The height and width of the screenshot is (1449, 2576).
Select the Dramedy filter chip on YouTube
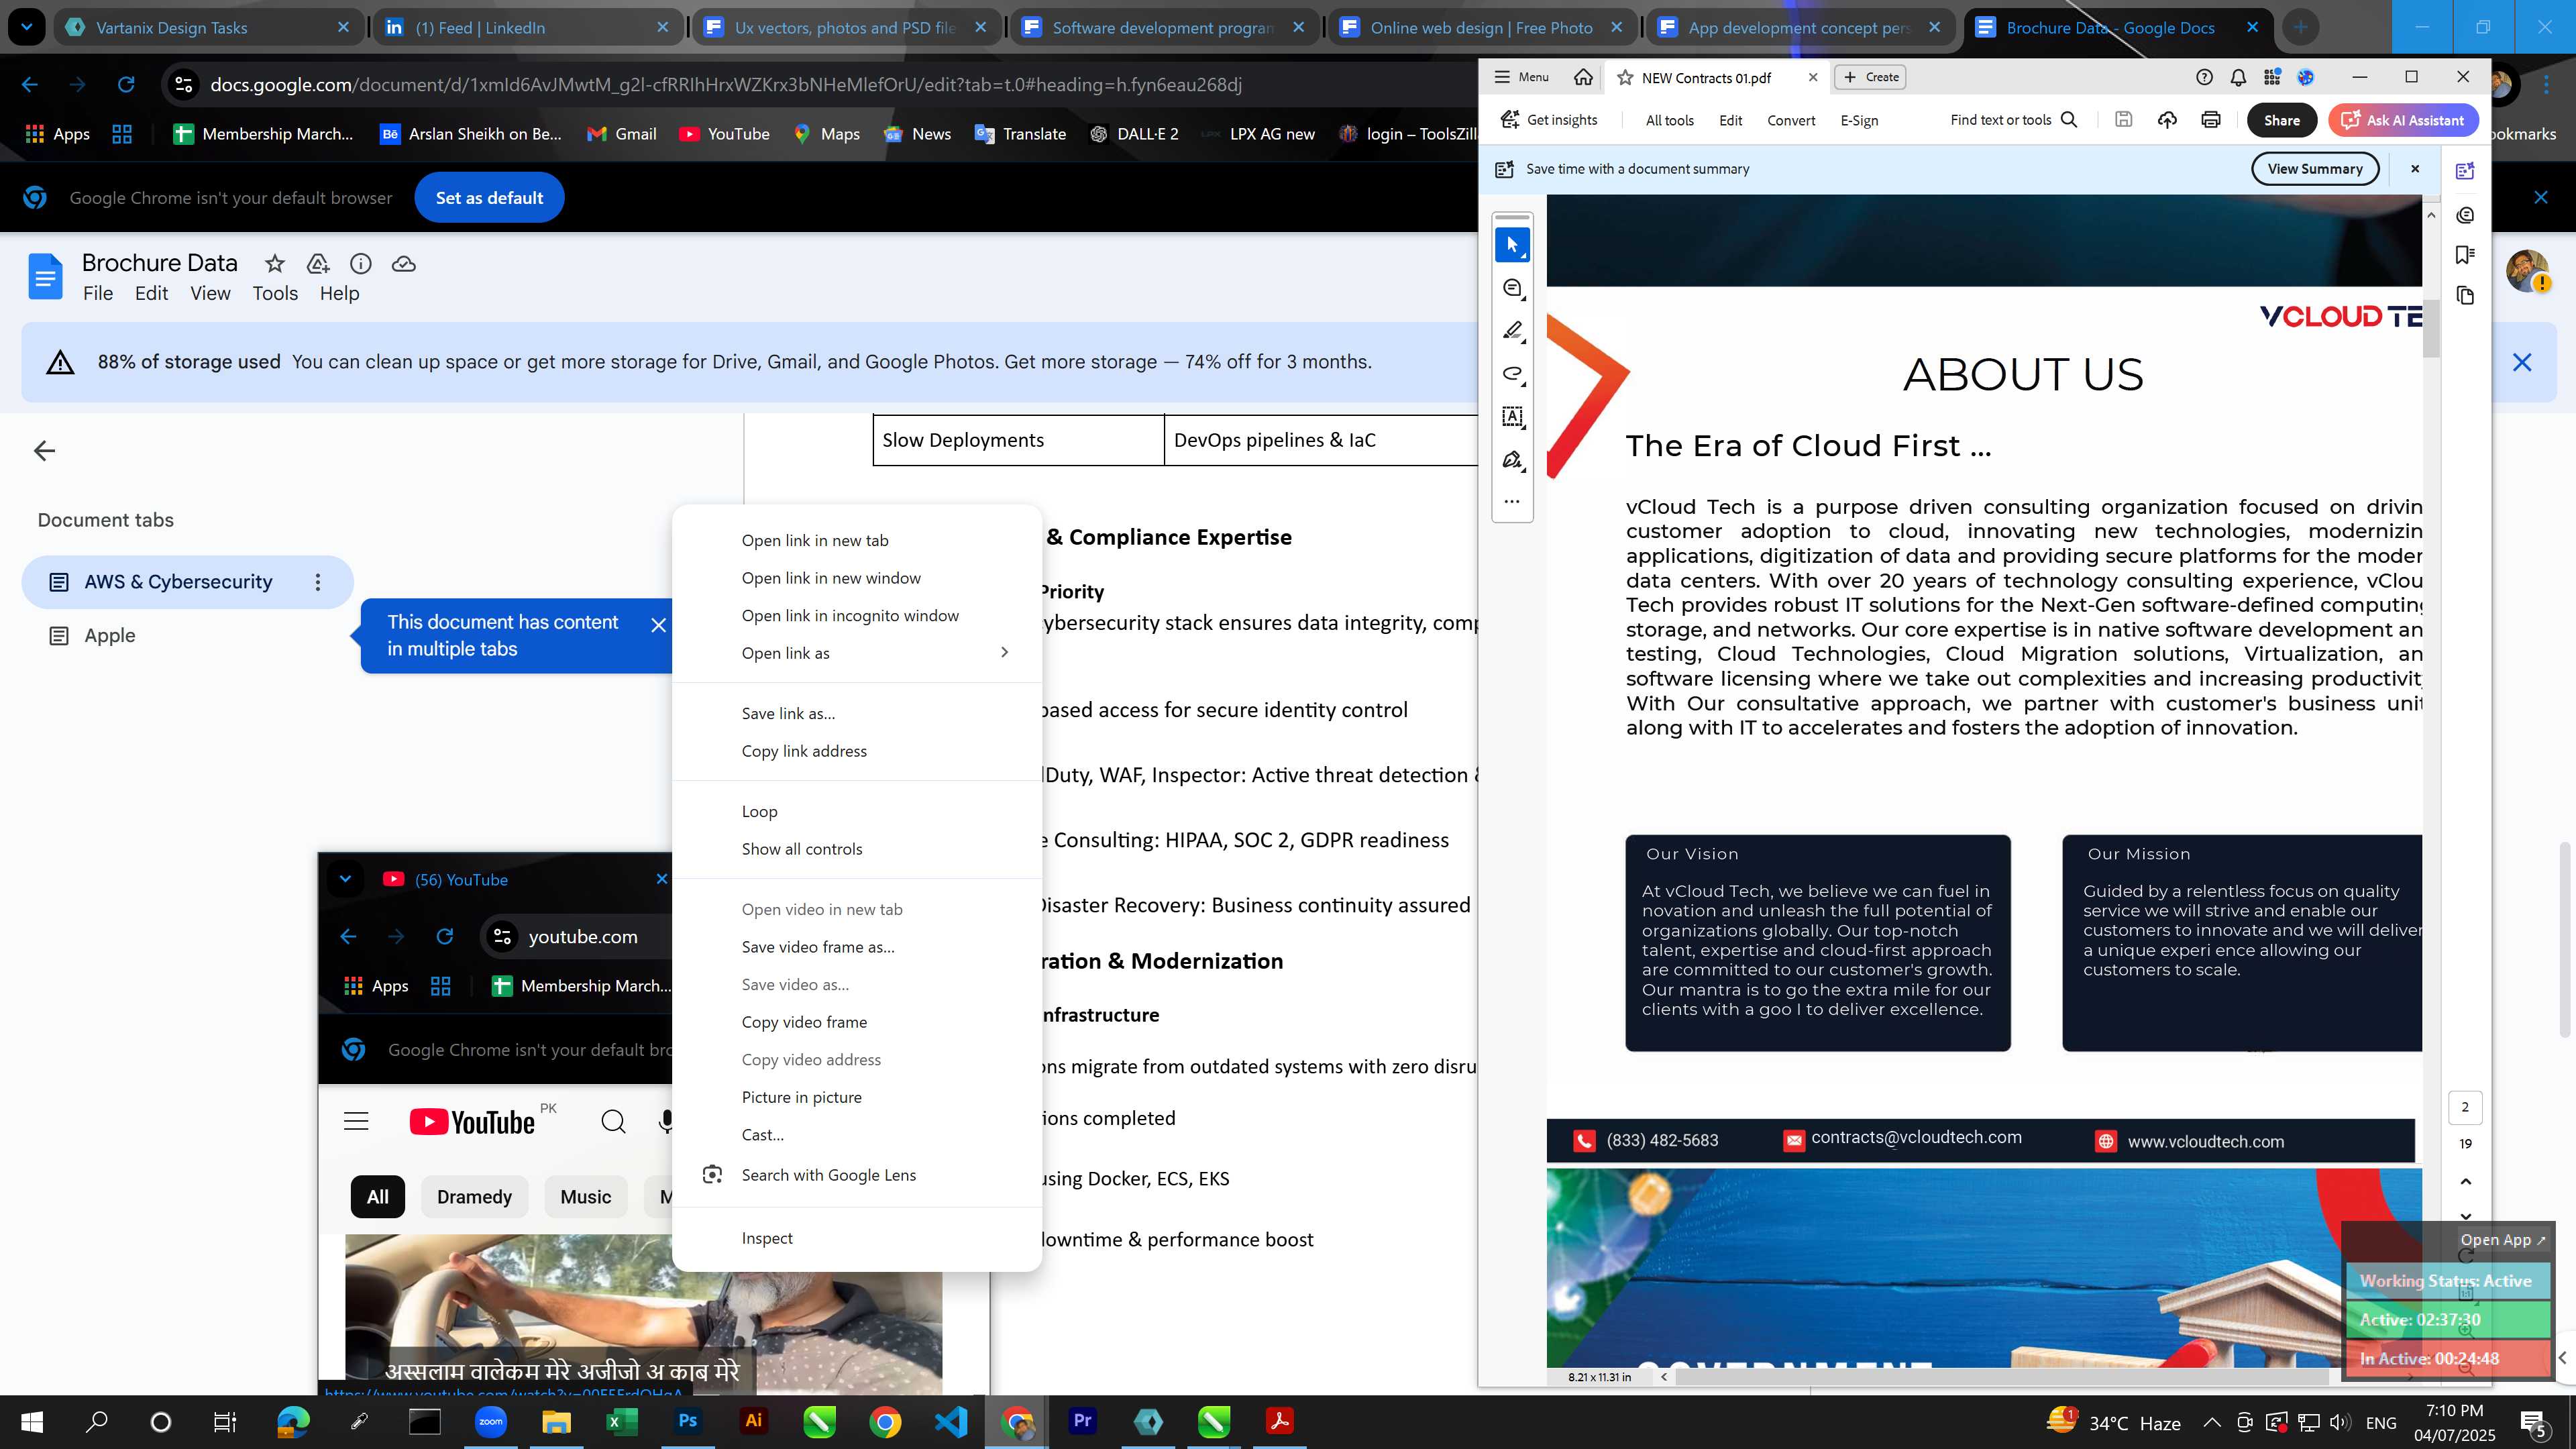pyautogui.click(x=474, y=1197)
